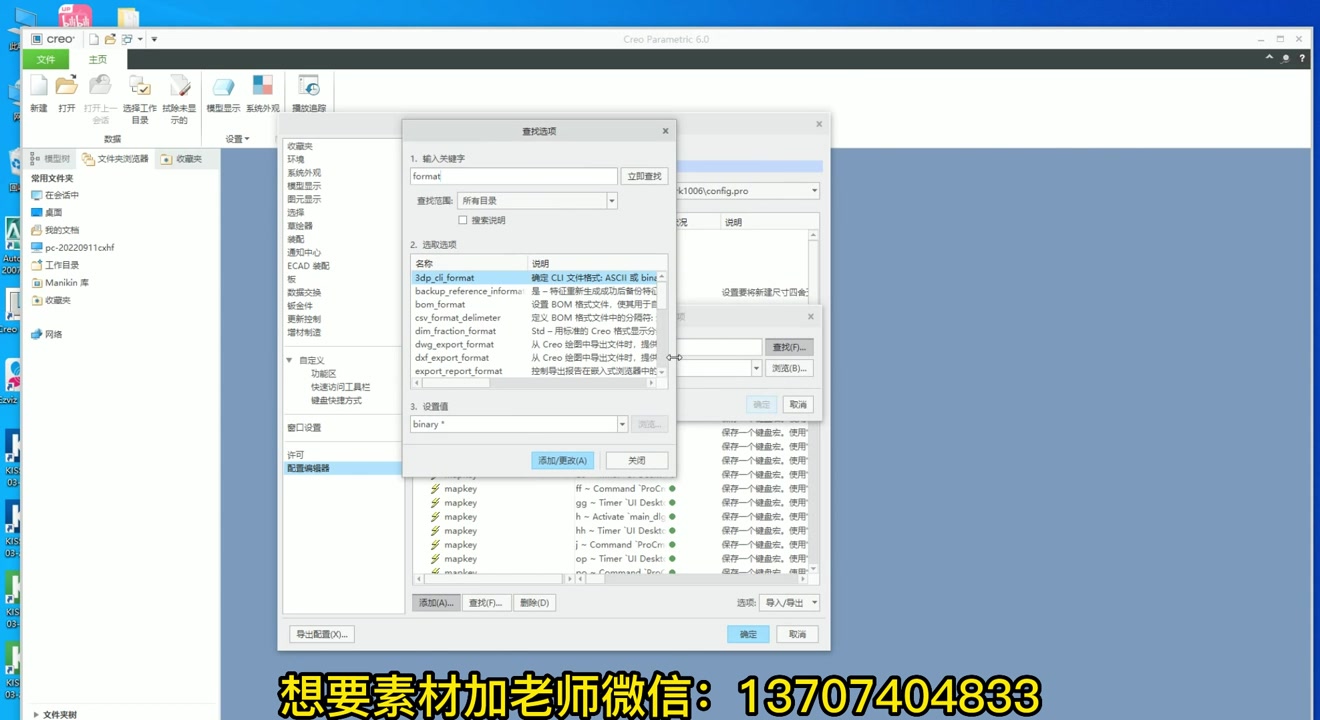Click the 删除(D) button
The image size is (1320, 720).
(x=534, y=603)
